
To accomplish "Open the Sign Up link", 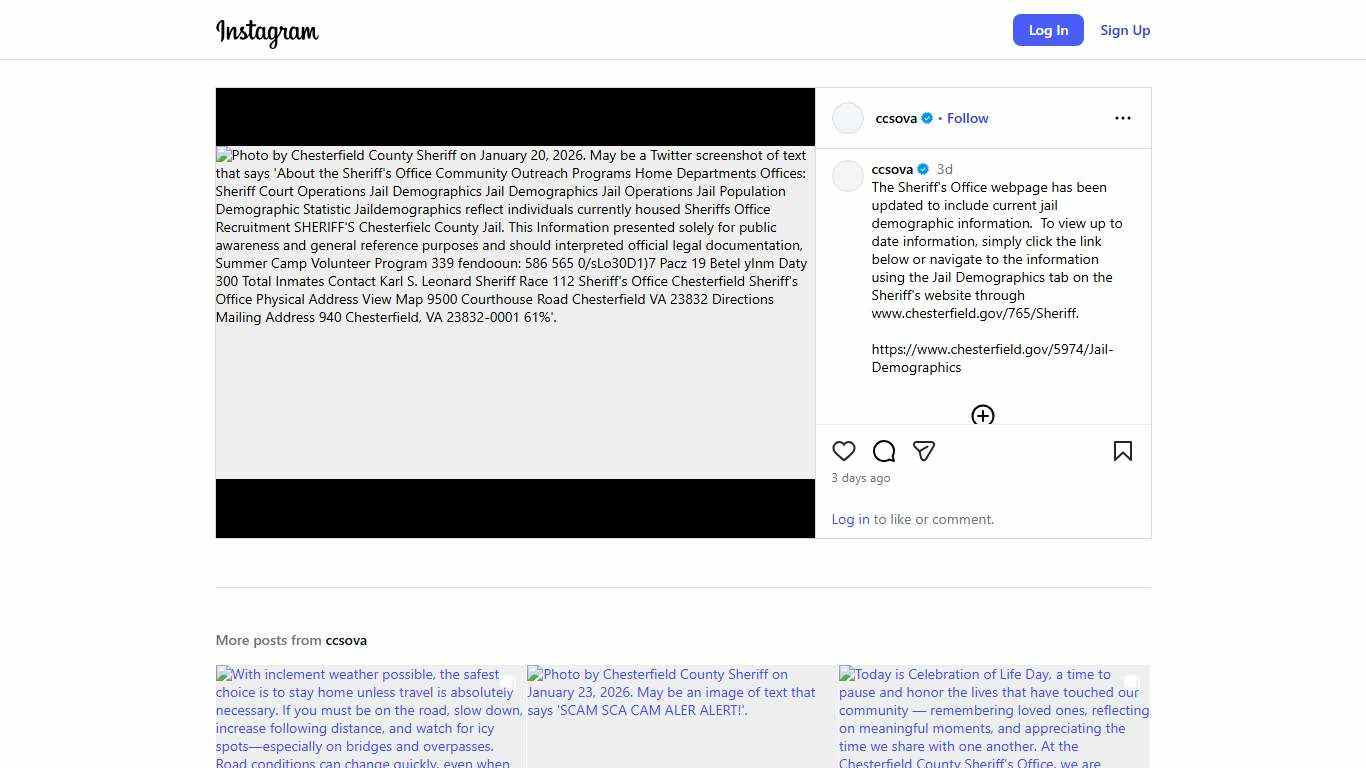I will pyautogui.click(x=1125, y=30).
